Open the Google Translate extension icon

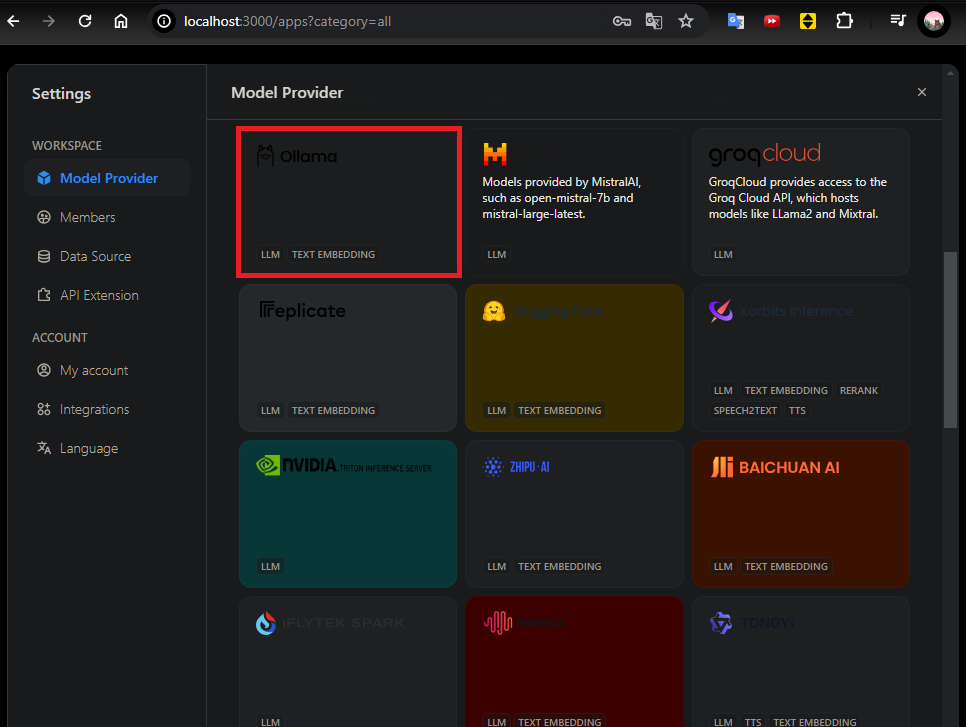click(x=736, y=22)
